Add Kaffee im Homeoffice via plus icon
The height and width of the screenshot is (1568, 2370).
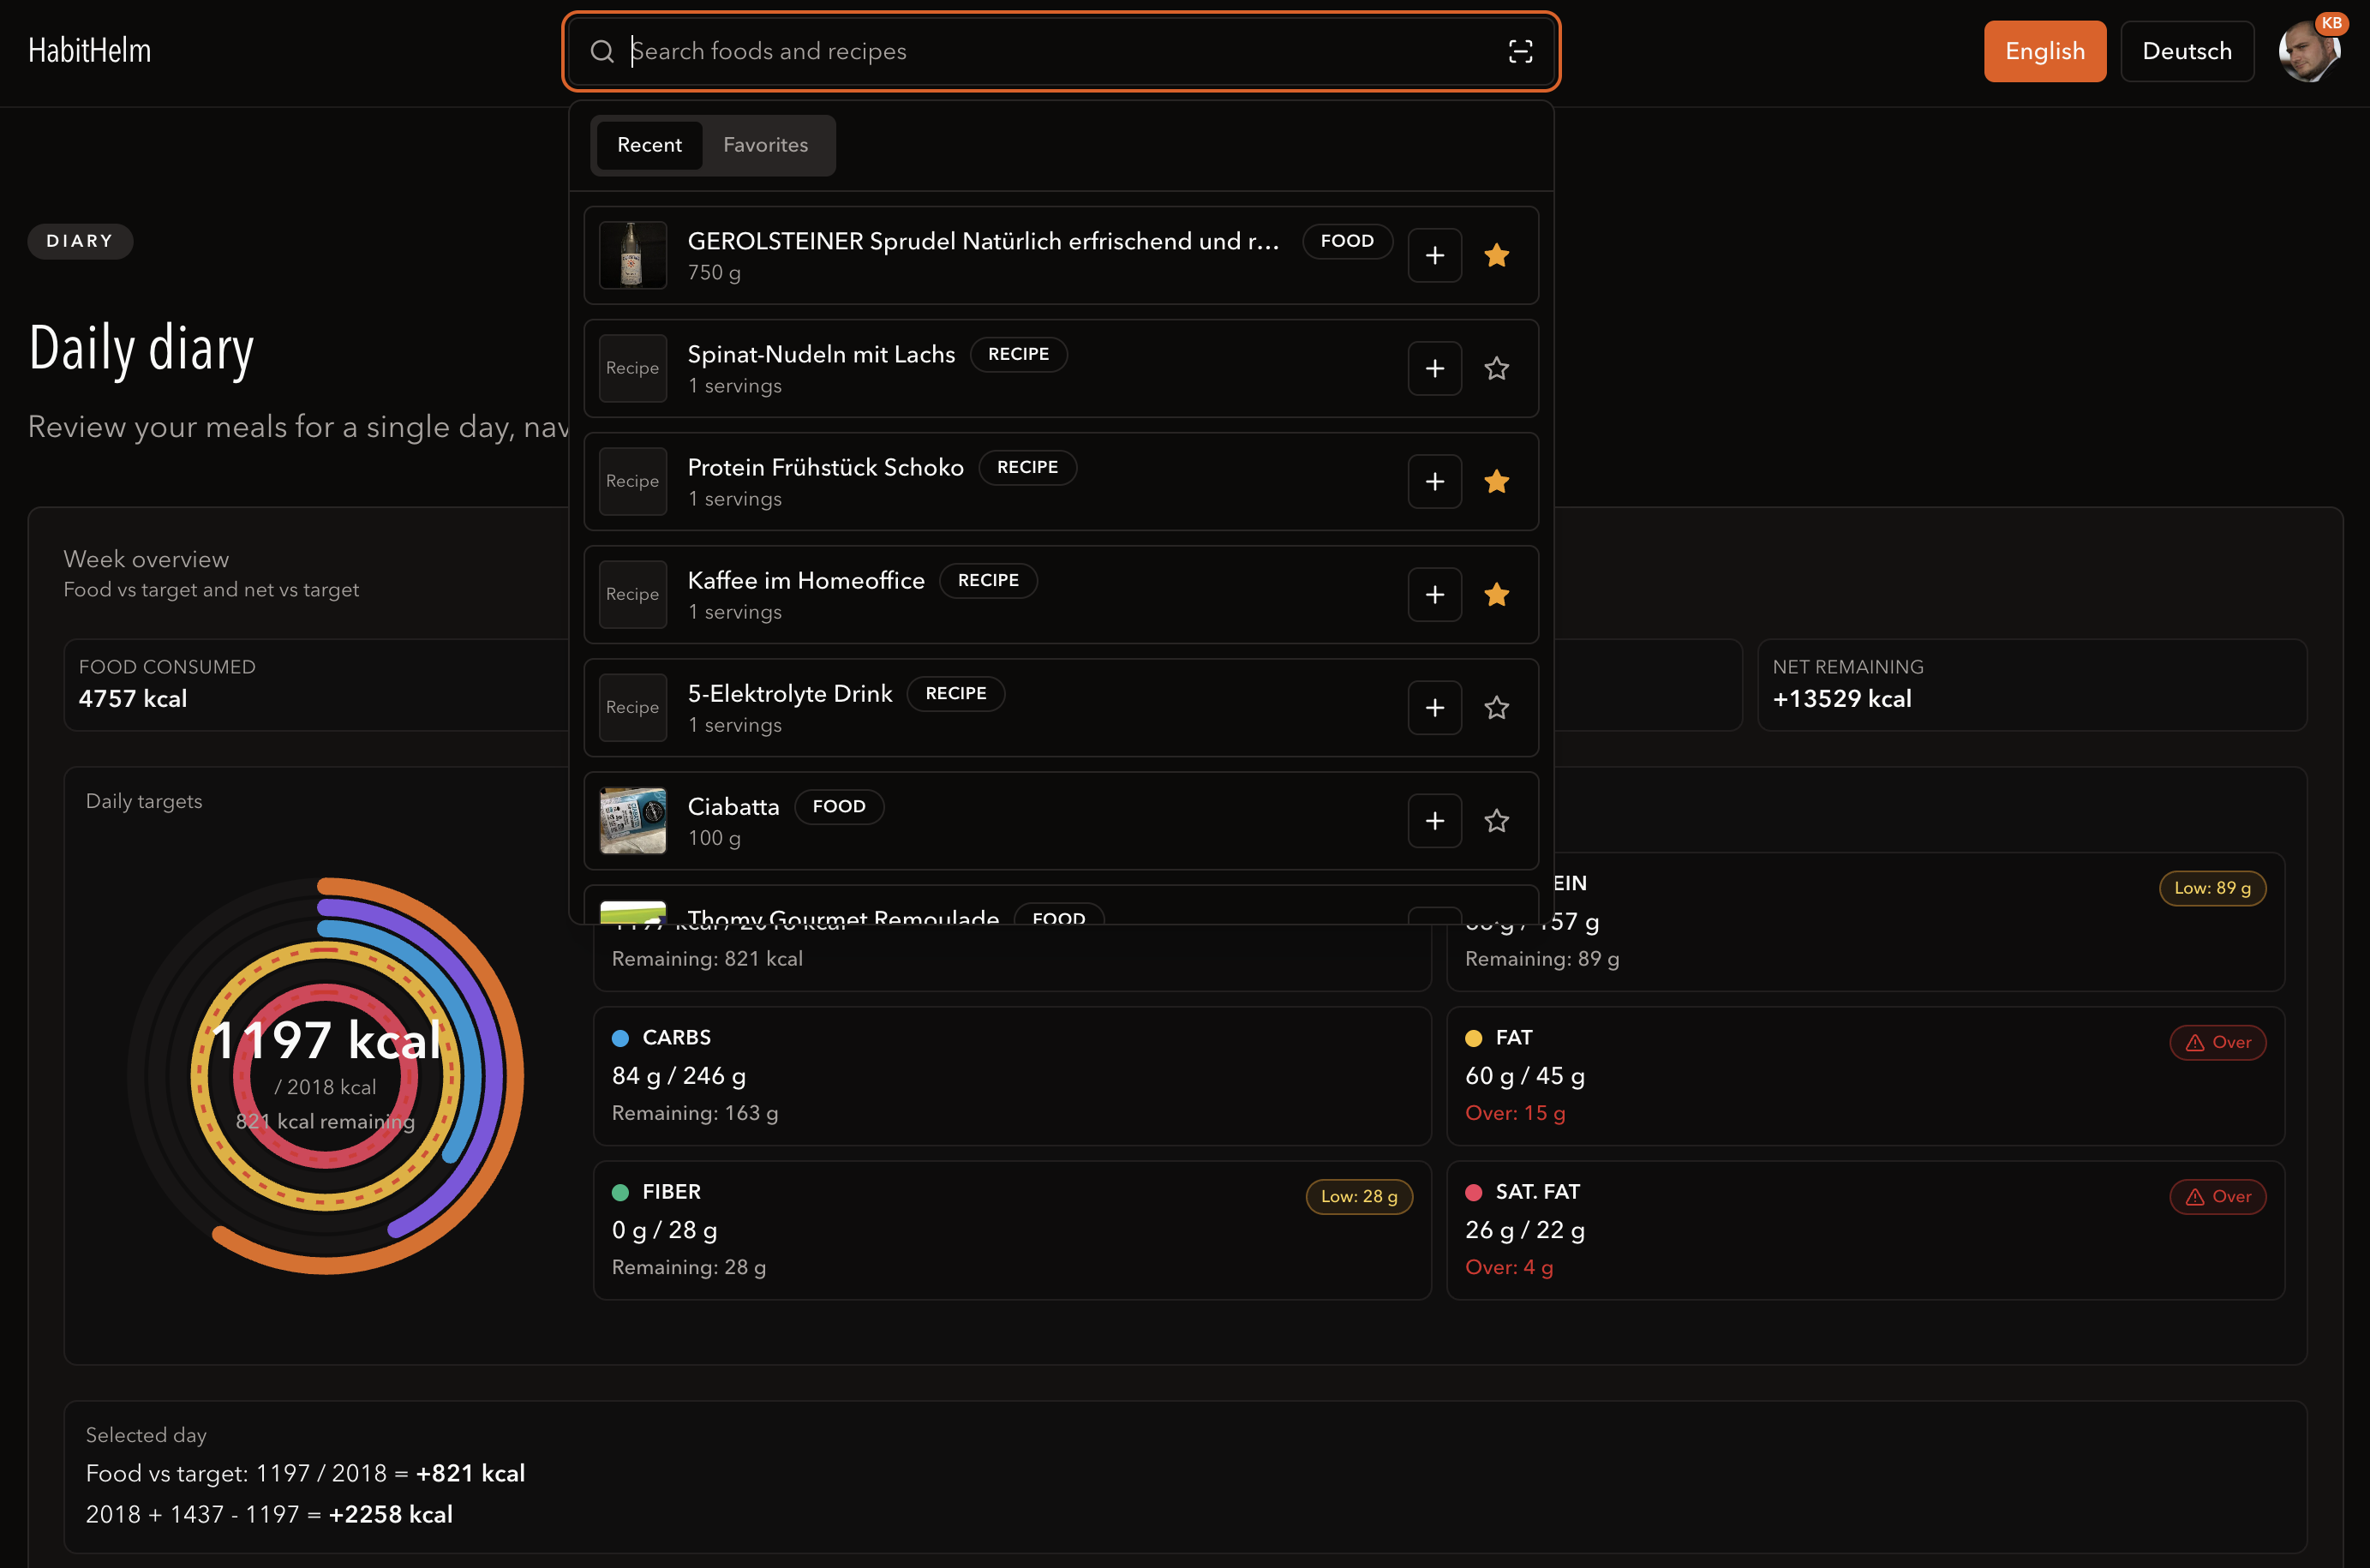1434,594
